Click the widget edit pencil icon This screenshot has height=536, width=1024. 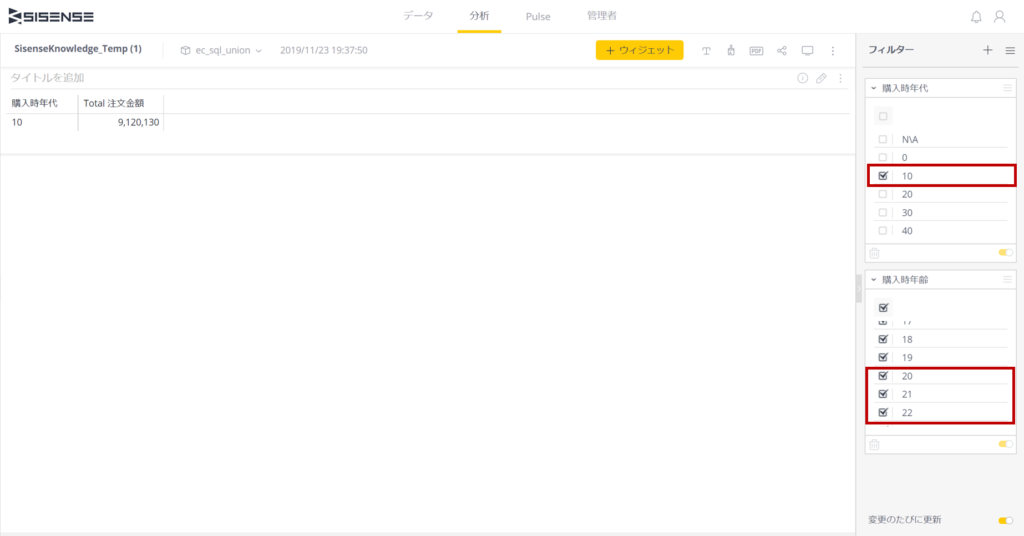click(821, 78)
